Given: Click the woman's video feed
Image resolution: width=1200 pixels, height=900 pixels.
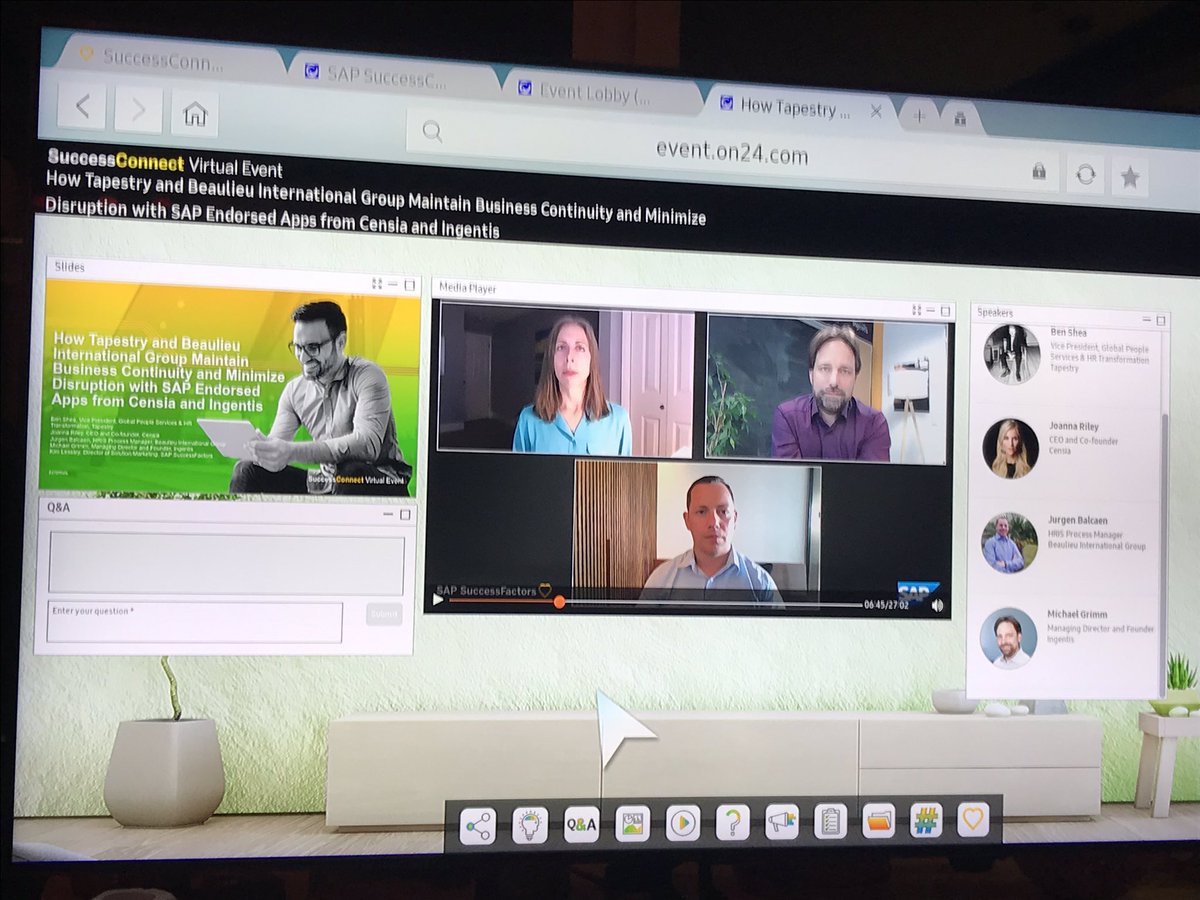Looking at the screenshot, I should 566,381.
